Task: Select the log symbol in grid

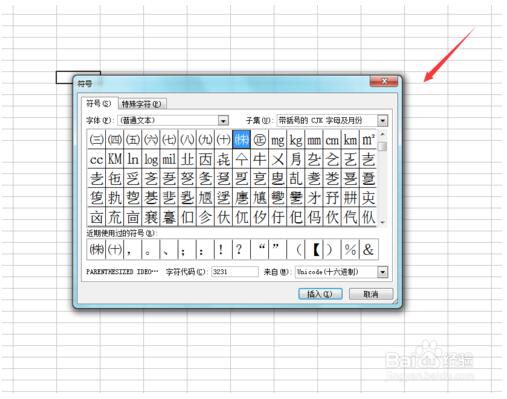Action: [151, 159]
